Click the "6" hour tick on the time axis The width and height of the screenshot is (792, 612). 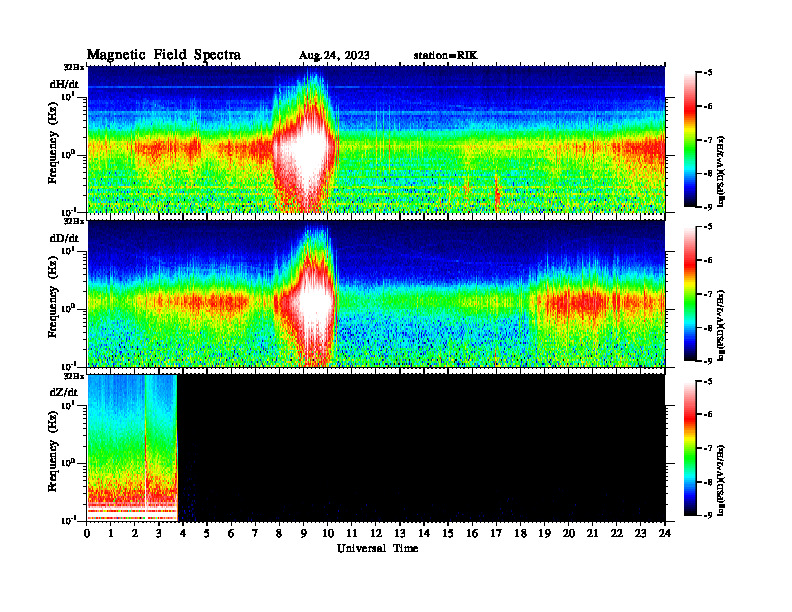pyautogui.click(x=231, y=533)
